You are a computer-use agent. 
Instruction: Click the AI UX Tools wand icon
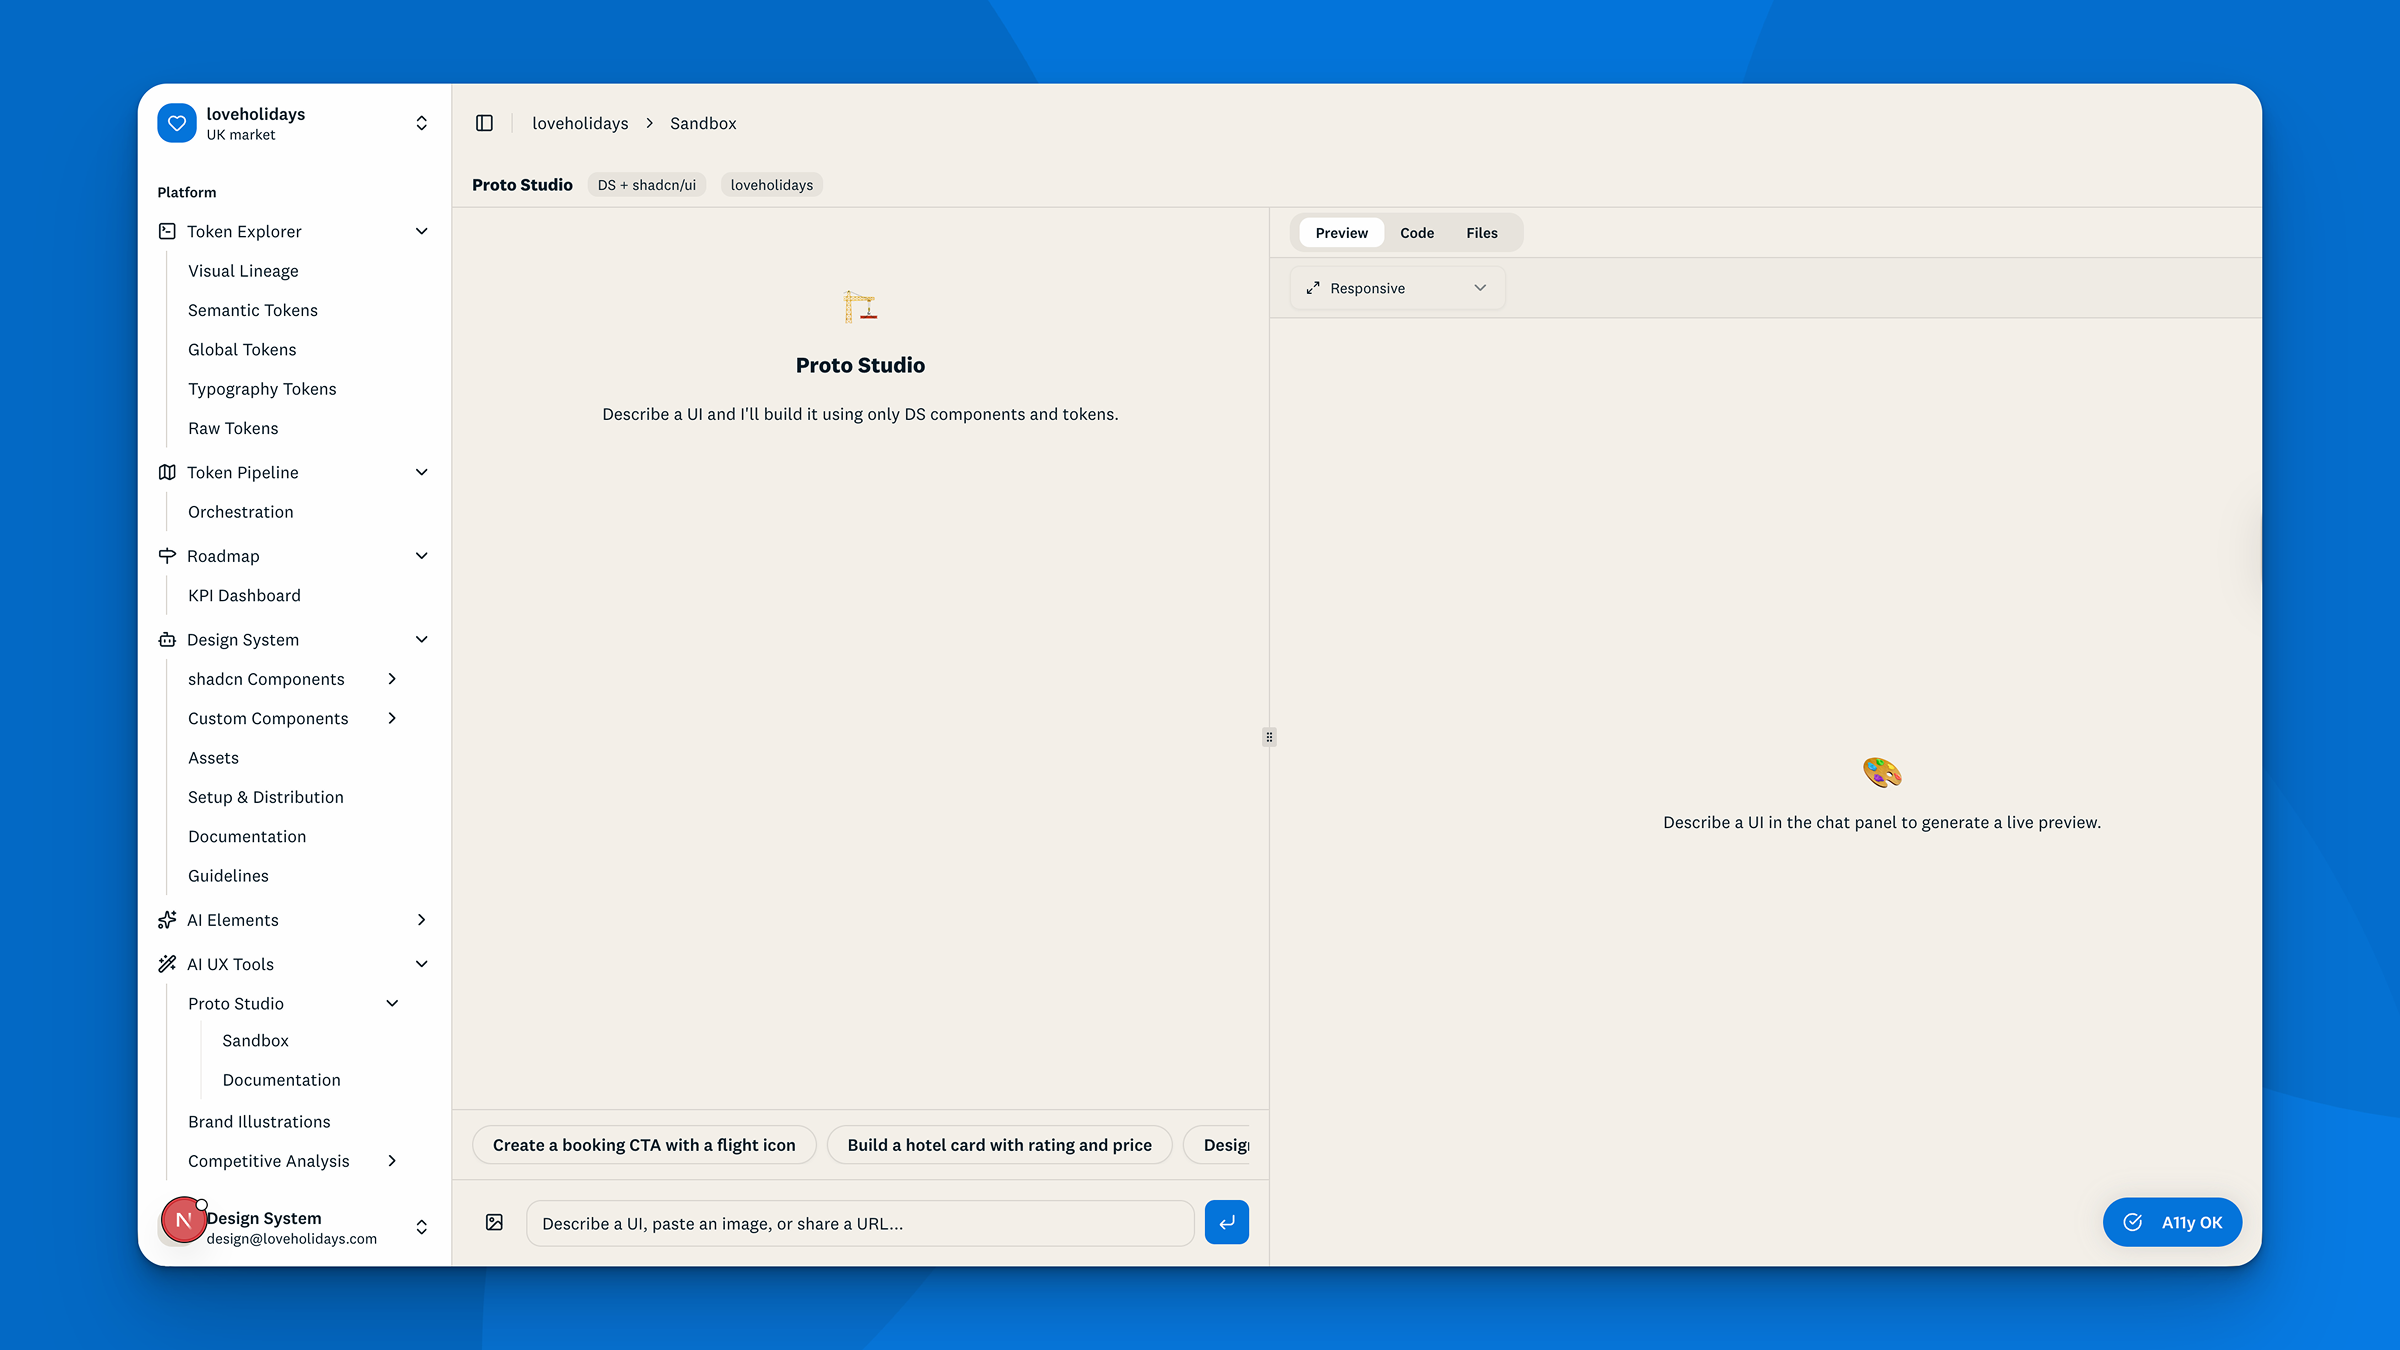[167, 964]
